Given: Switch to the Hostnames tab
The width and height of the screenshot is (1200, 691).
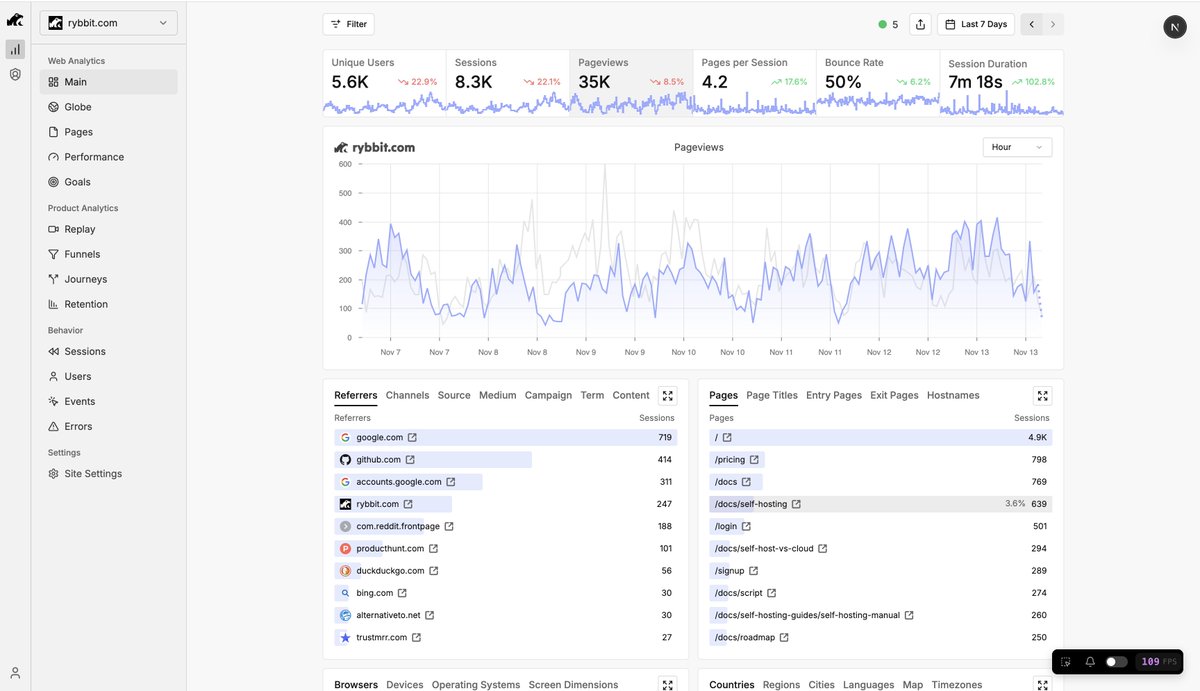Looking at the screenshot, I should coord(953,395).
